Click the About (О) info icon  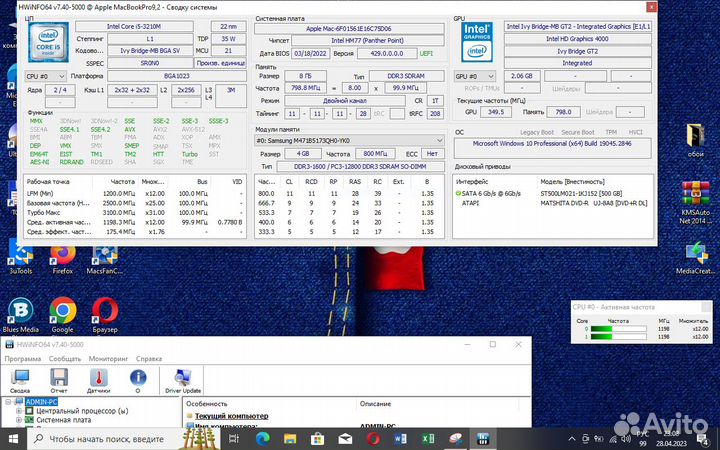(x=136, y=379)
